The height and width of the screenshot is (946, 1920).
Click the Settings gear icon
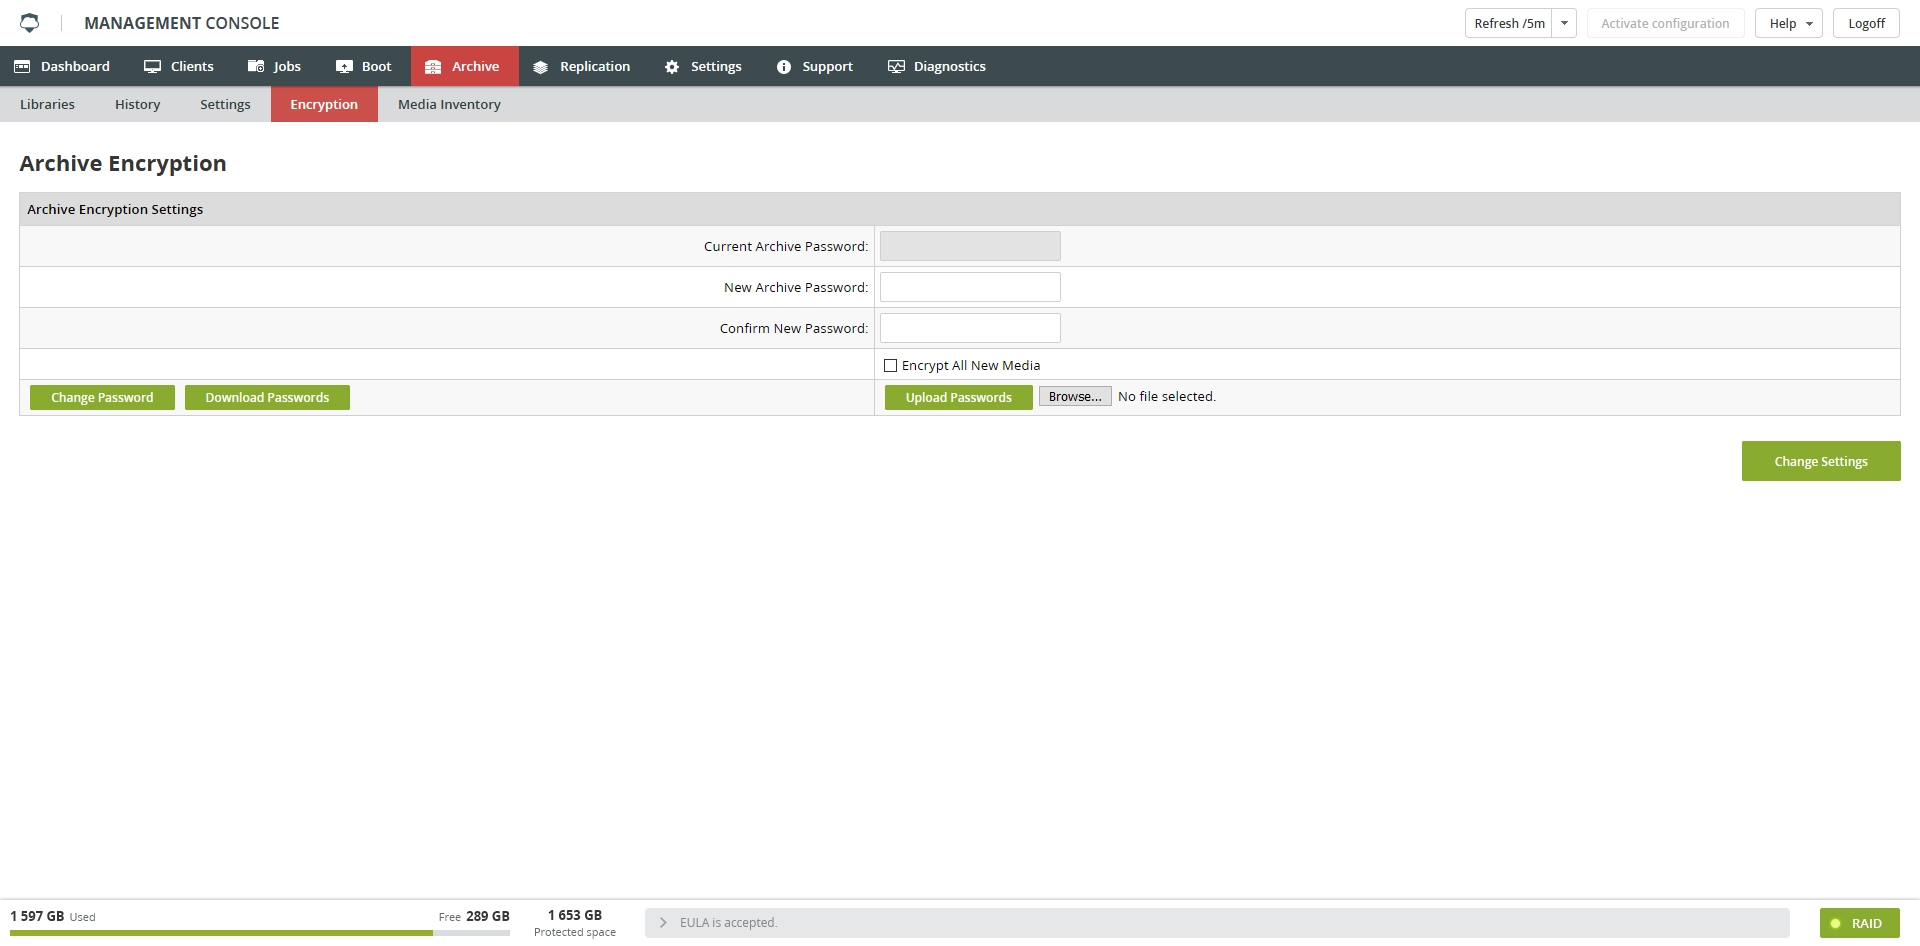pos(672,67)
